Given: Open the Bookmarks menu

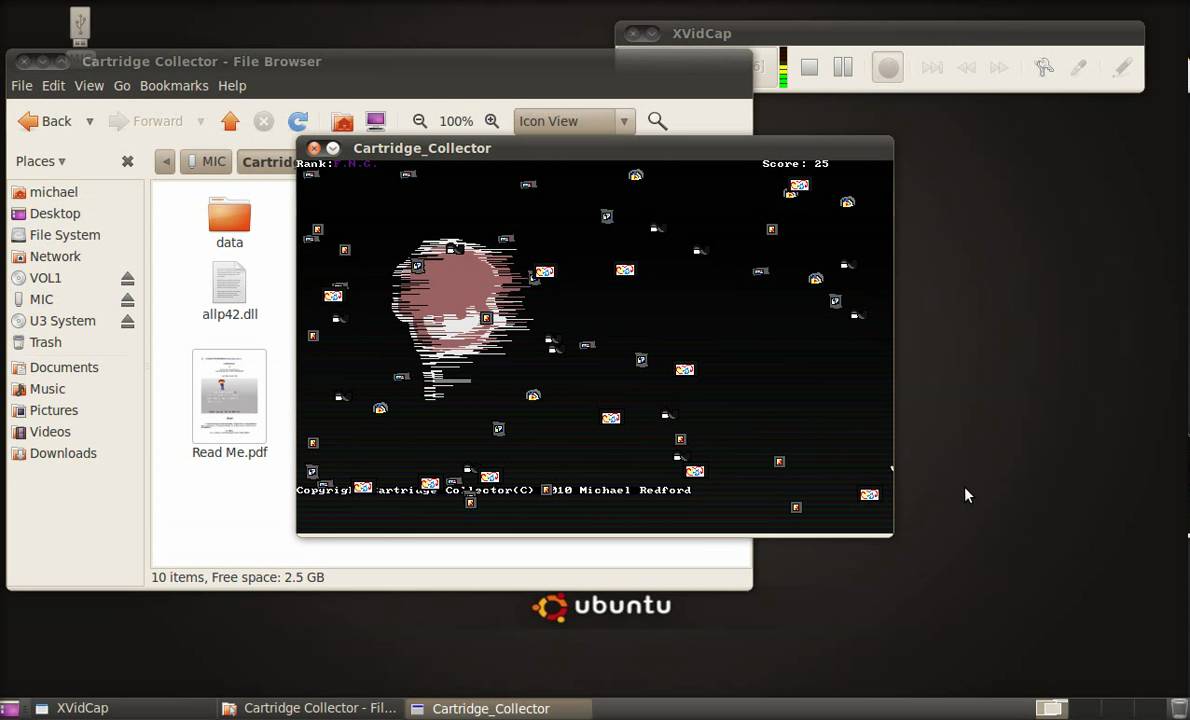Looking at the screenshot, I should tap(174, 86).
